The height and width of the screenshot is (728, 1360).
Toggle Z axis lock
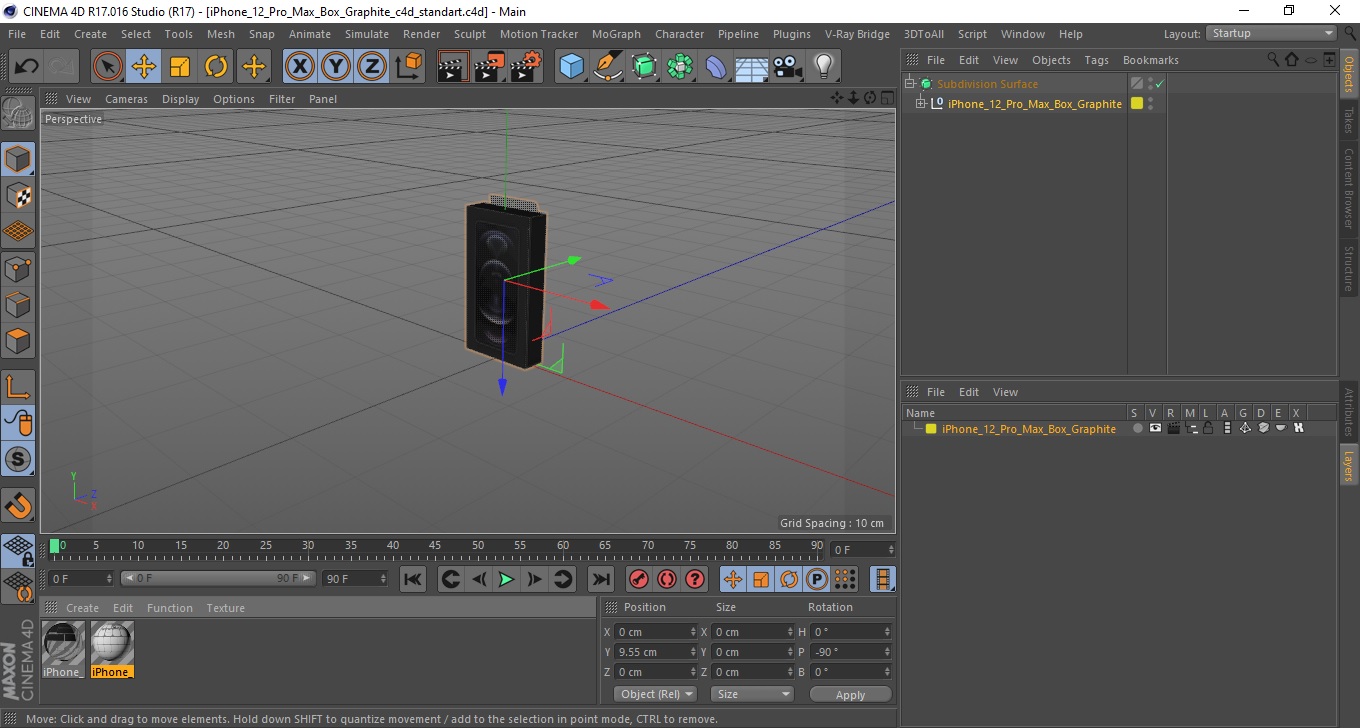(372, 67)
